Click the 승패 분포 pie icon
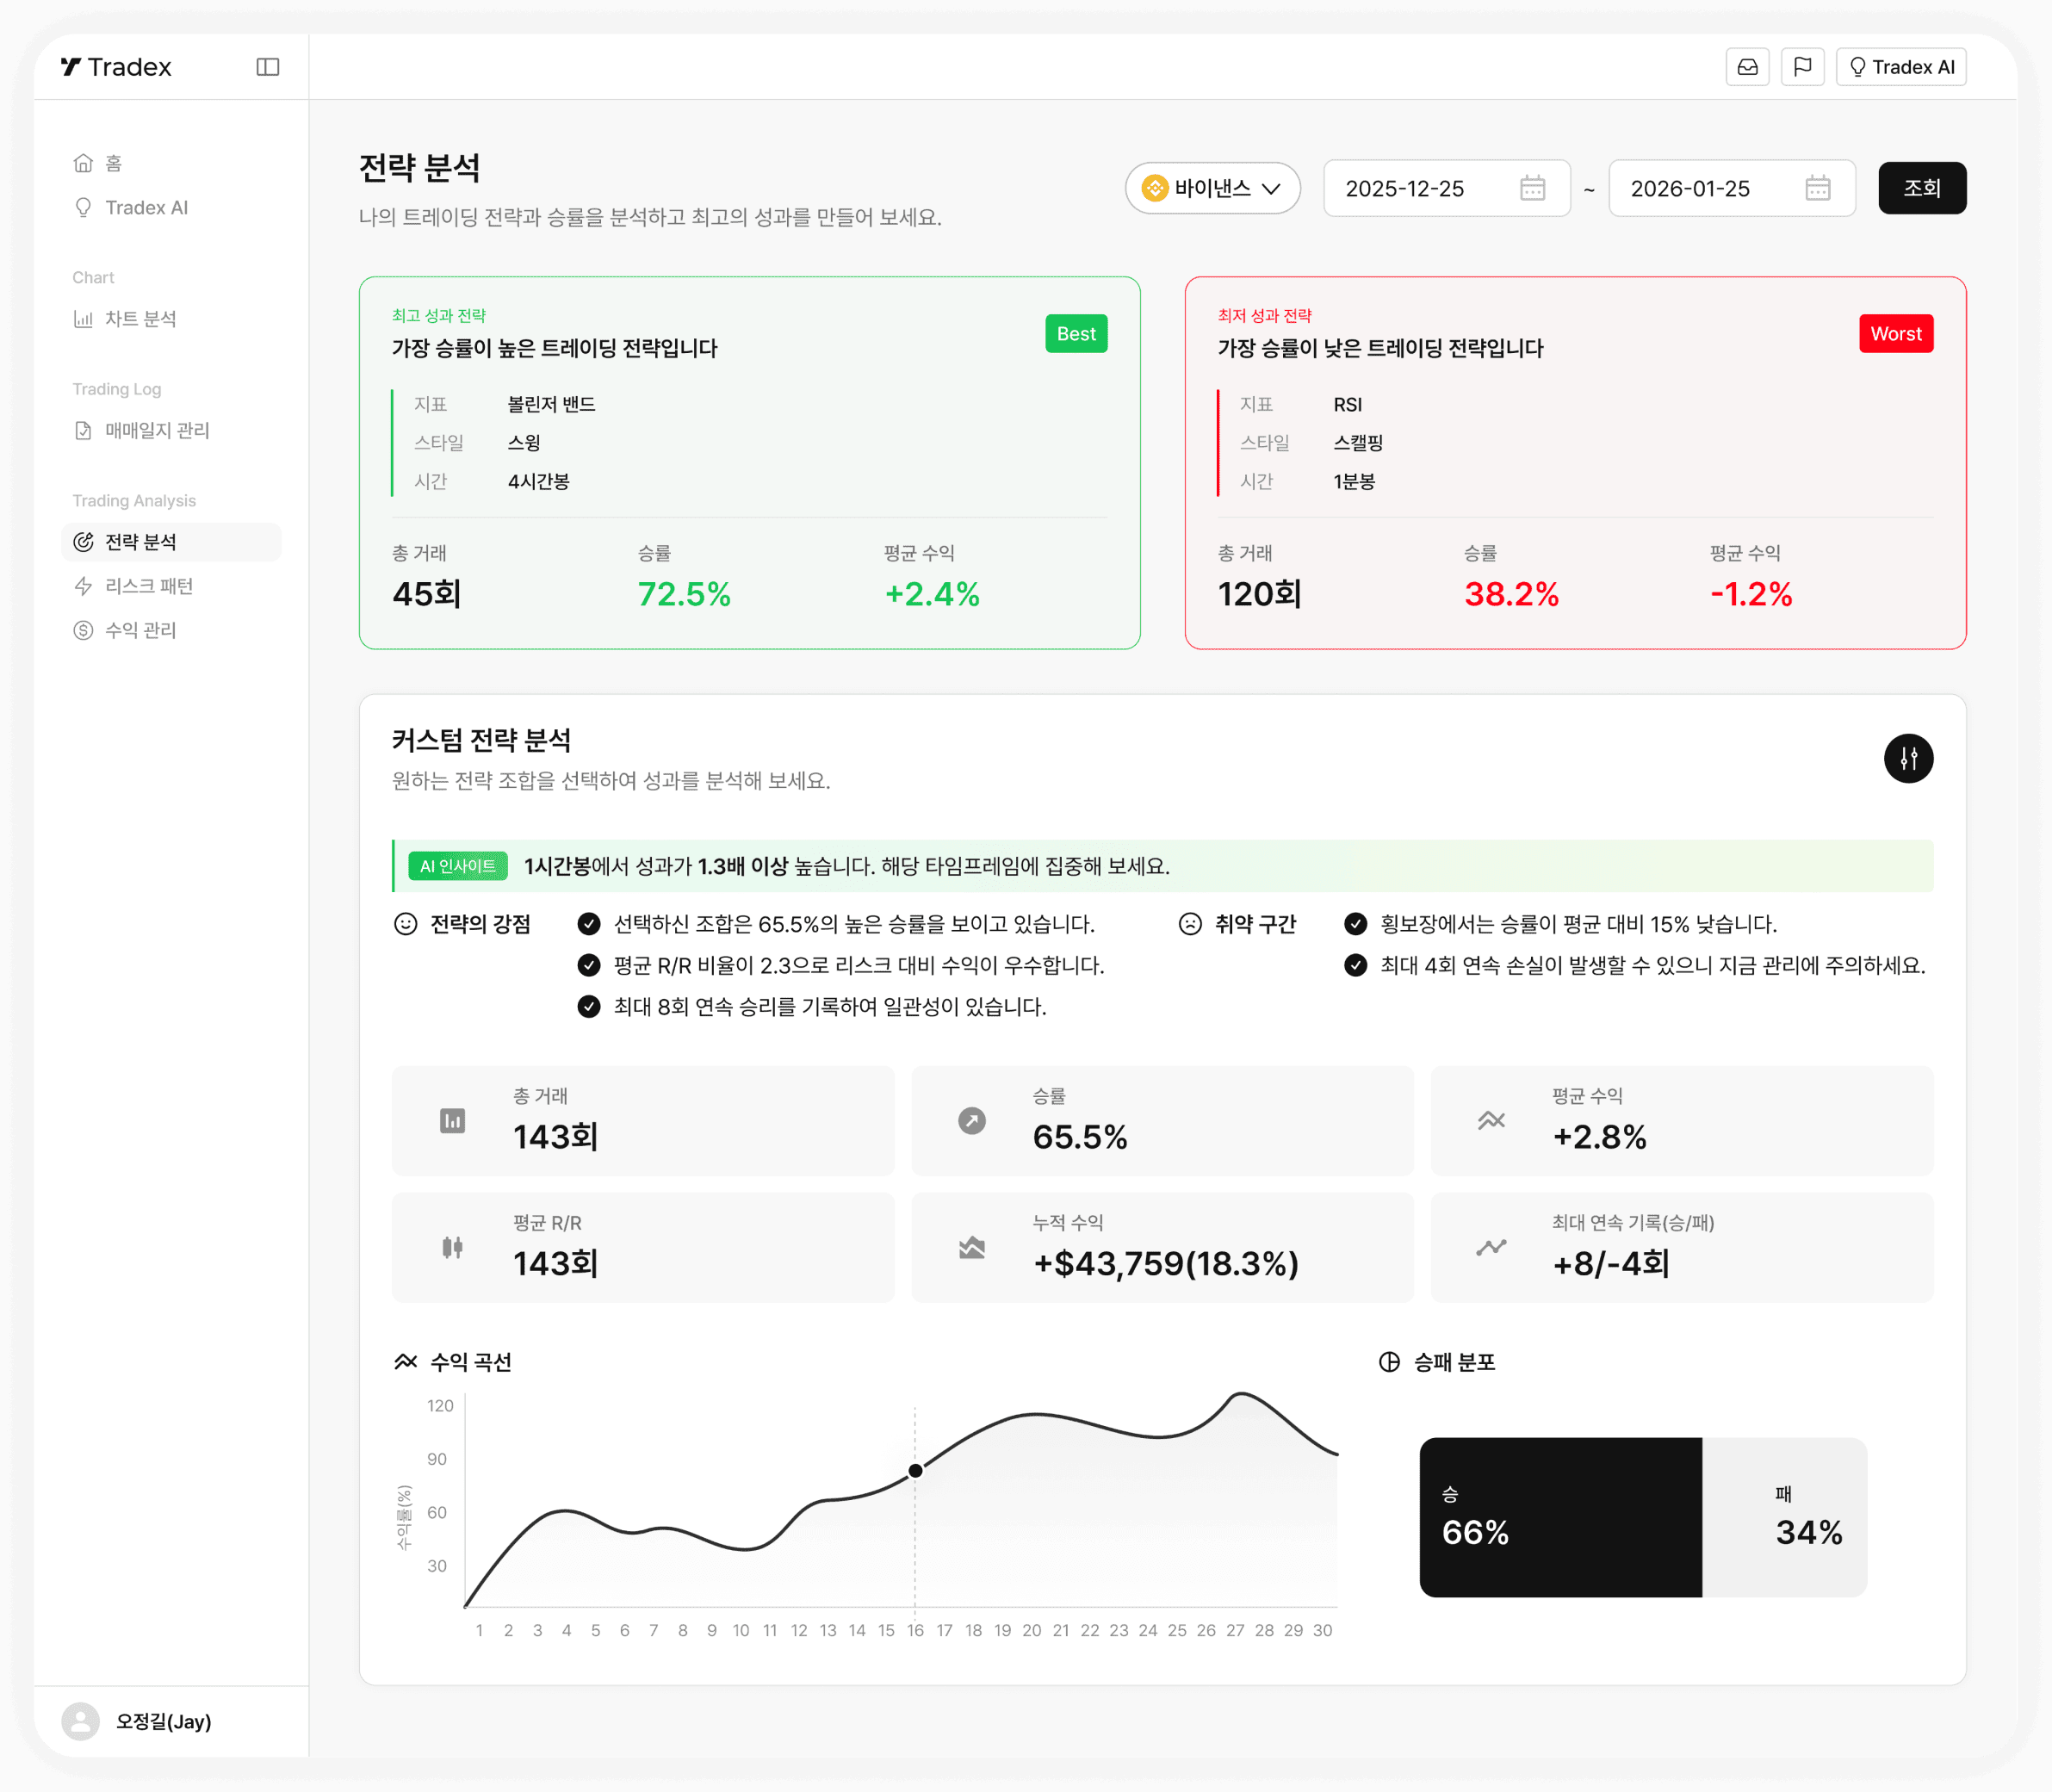This screenshot has width=2052, height=1792. point(1389,1362)
